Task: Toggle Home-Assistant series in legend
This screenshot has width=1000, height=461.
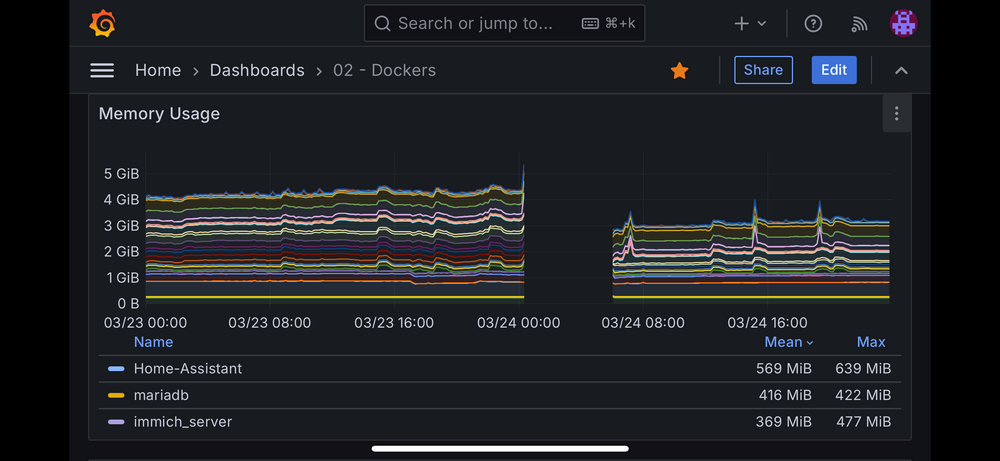Action: click(188, 369)
